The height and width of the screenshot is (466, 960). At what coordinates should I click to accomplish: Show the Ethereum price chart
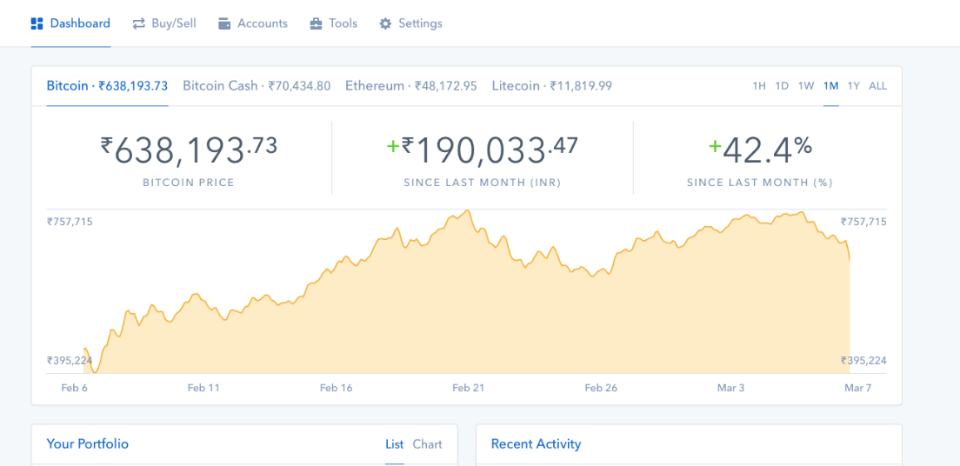[x=411, y=86]
